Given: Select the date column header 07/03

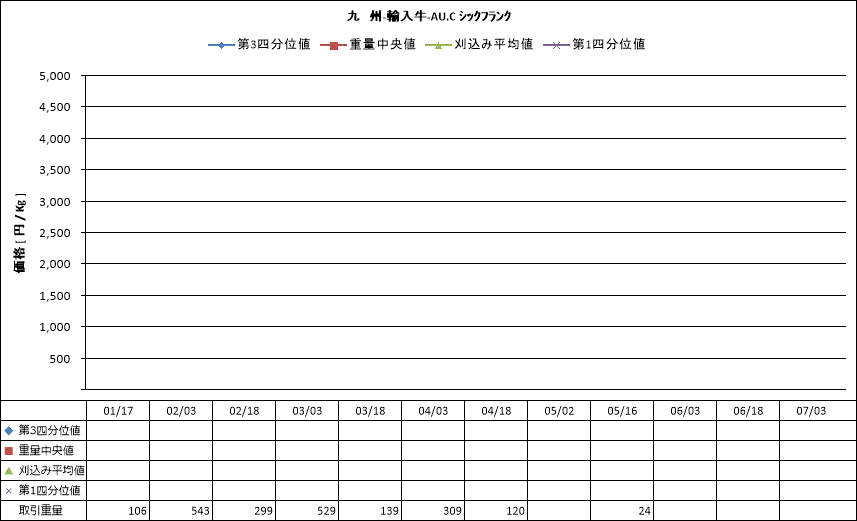Looking at the screenshot, I should click(x=811, y=411).
